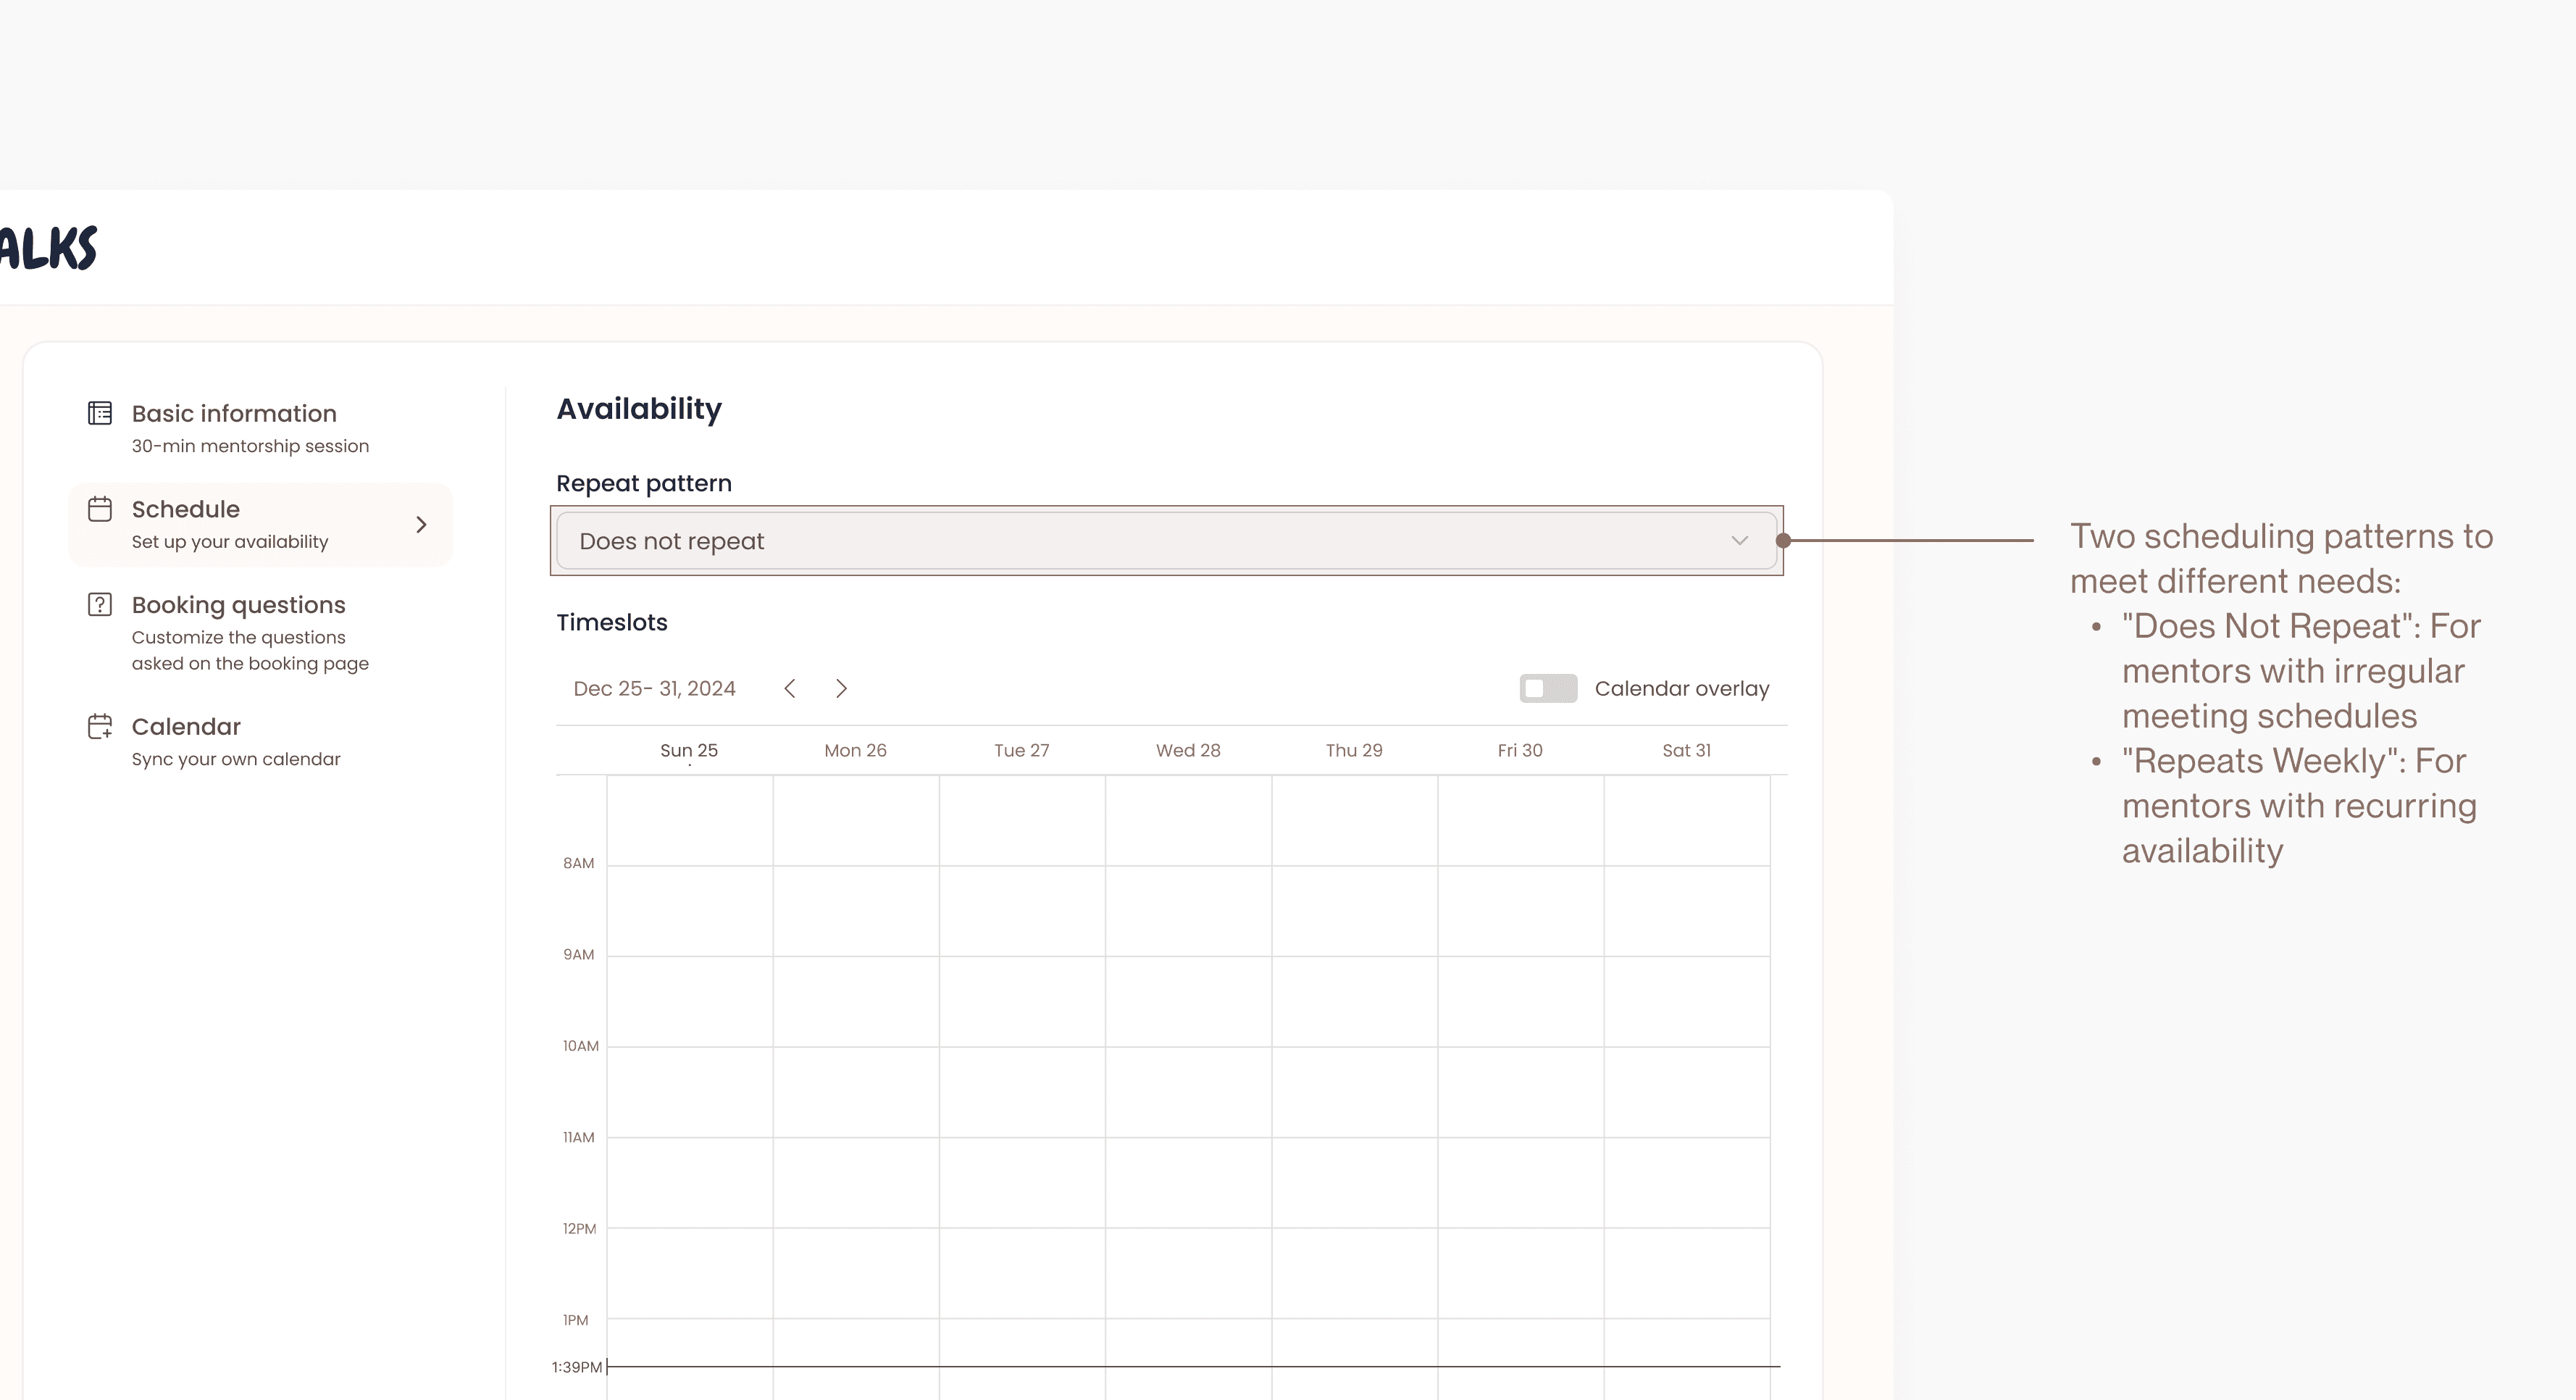Image resolution: width=2576 pixels, height=1400 pixels.
Task: Click the 9AM time label
Action: coord(578,954)
